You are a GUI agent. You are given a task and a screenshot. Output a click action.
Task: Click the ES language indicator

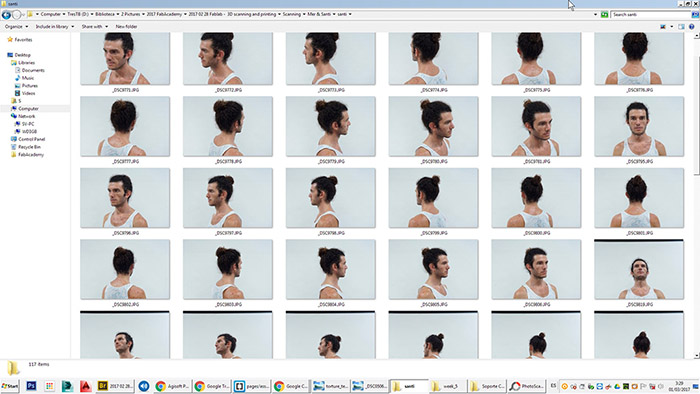tap(553, 386)
